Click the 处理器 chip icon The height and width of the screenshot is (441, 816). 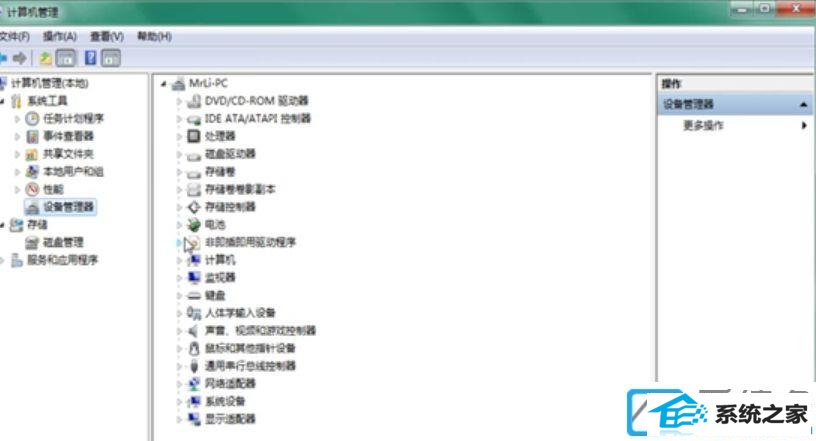click(x=194, y=136)
